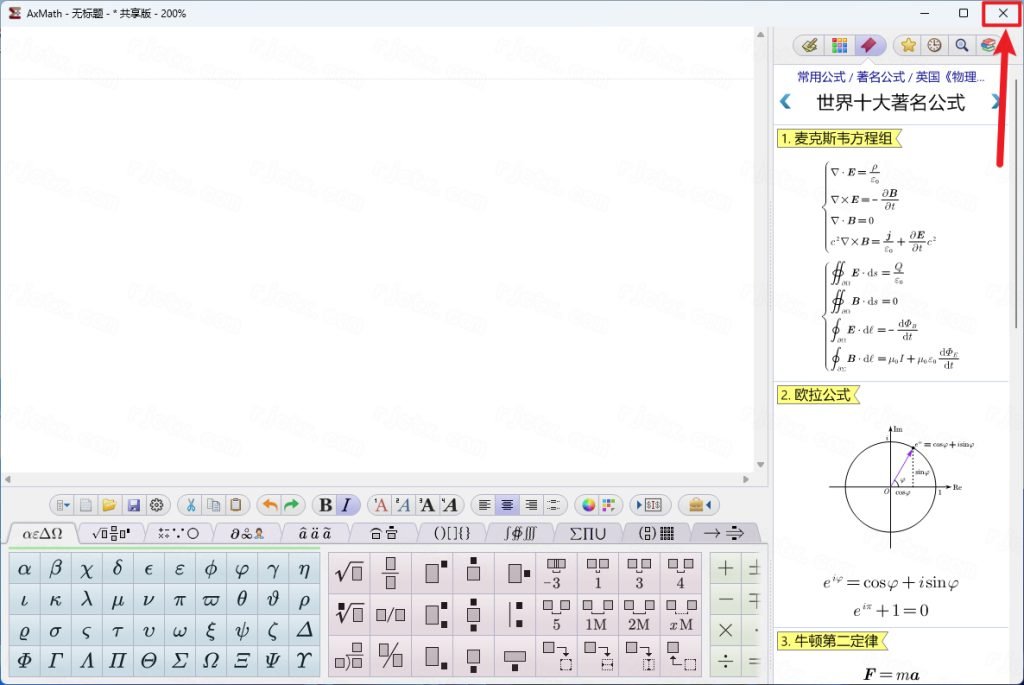Open settings with the gear icon
The height and width of the screenshot is (685, 1024).
[157, 505]
